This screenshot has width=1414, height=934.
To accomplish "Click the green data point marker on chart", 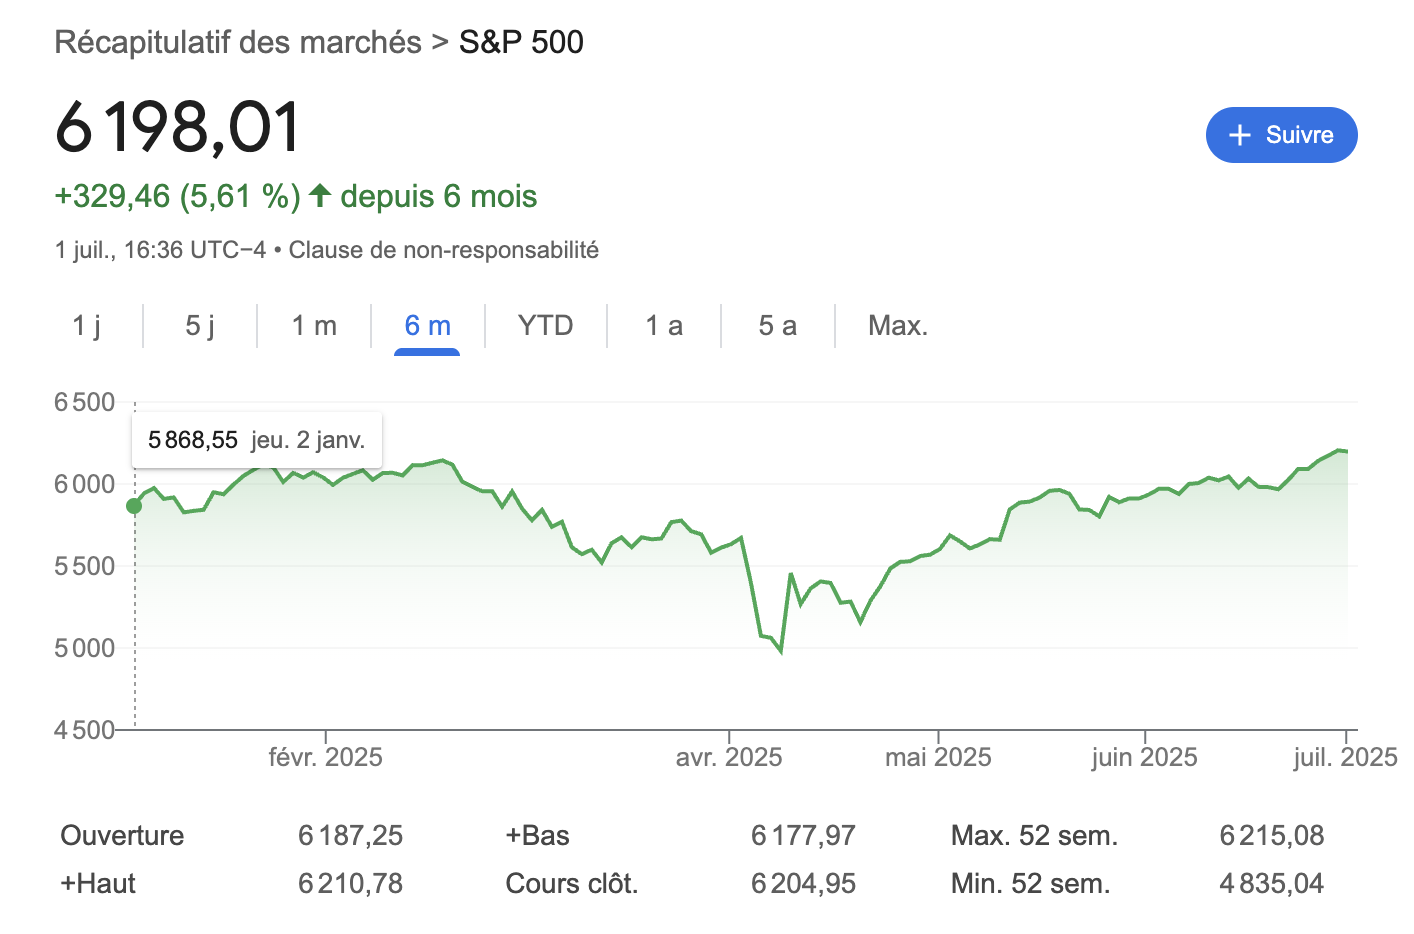I will (x=134, y=506).
